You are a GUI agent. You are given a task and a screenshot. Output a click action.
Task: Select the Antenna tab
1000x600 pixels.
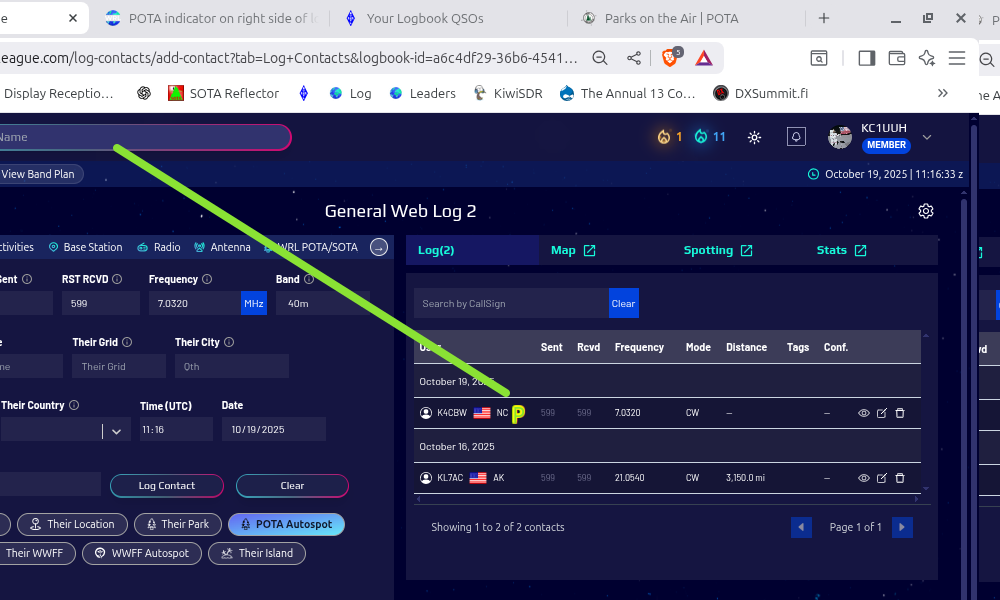click(222, 247)
